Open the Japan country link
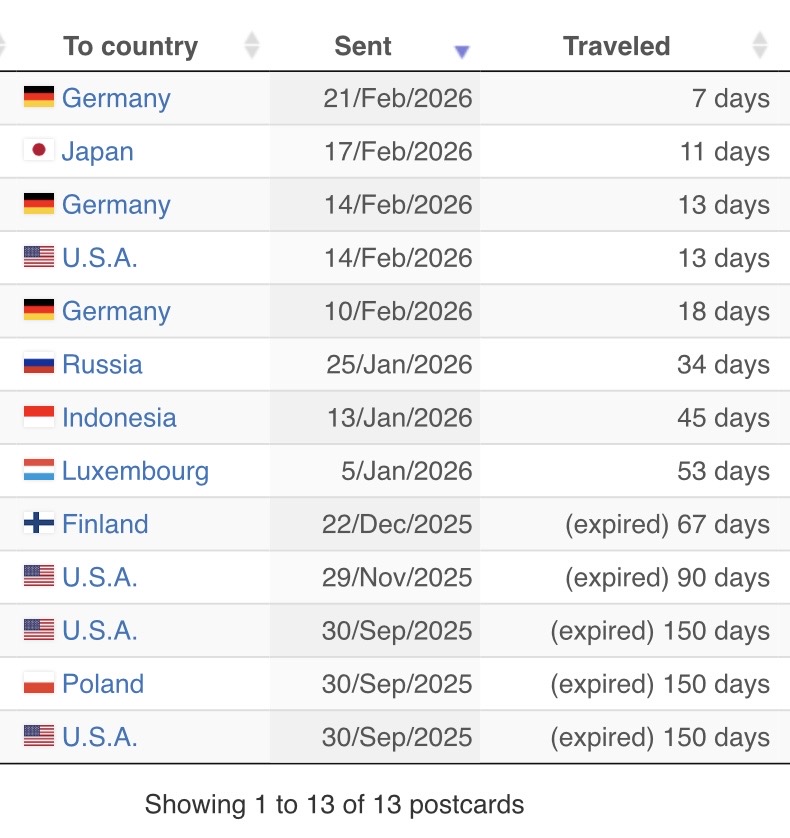The image size is (790, 838). click(97, 152)
